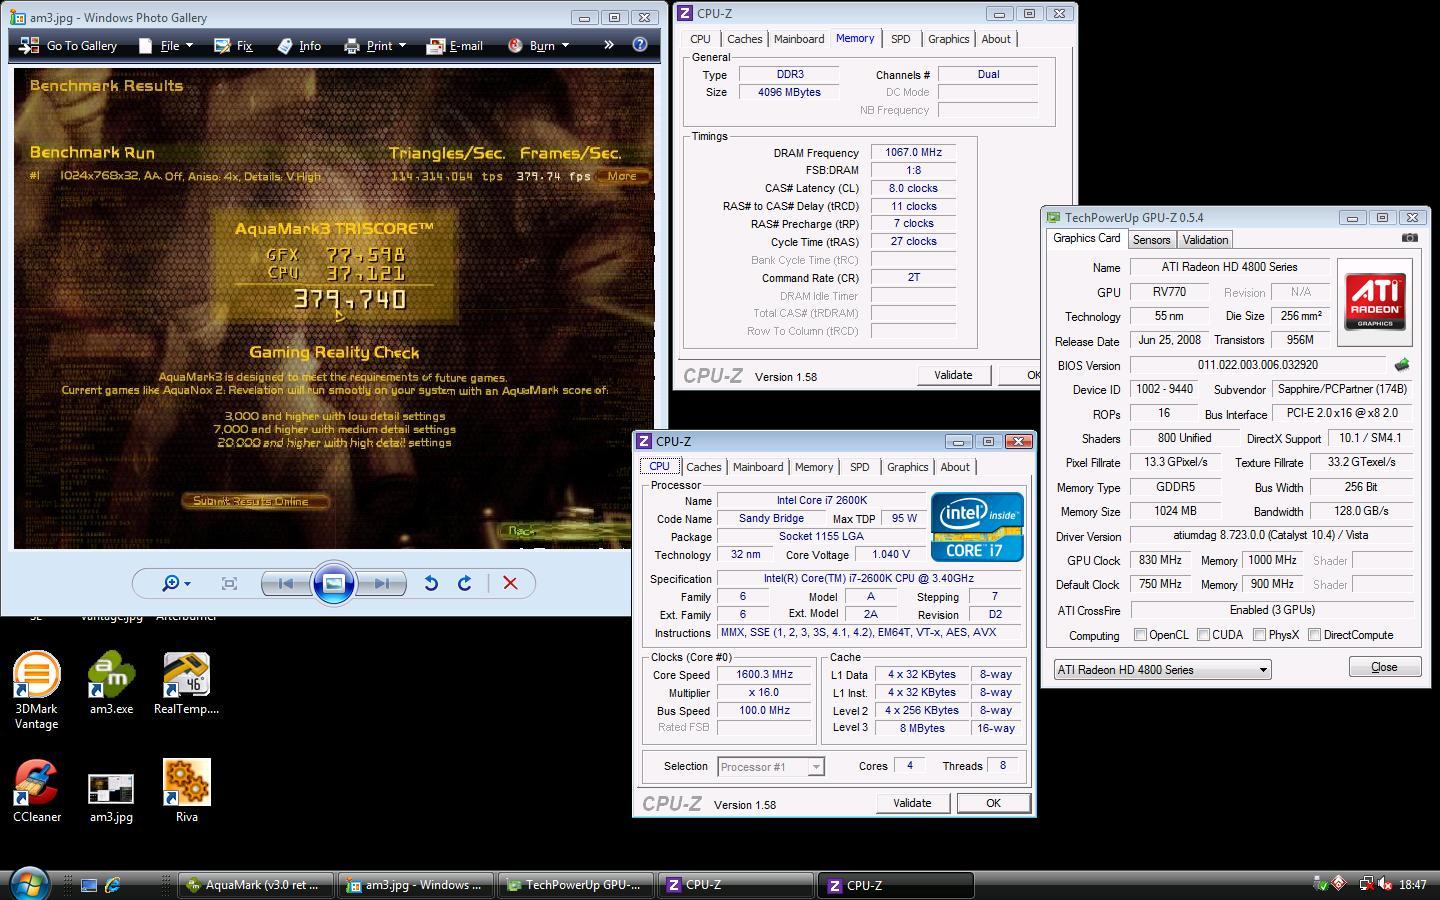Show the Info pane in Photo Gallery

pos(298,46)
